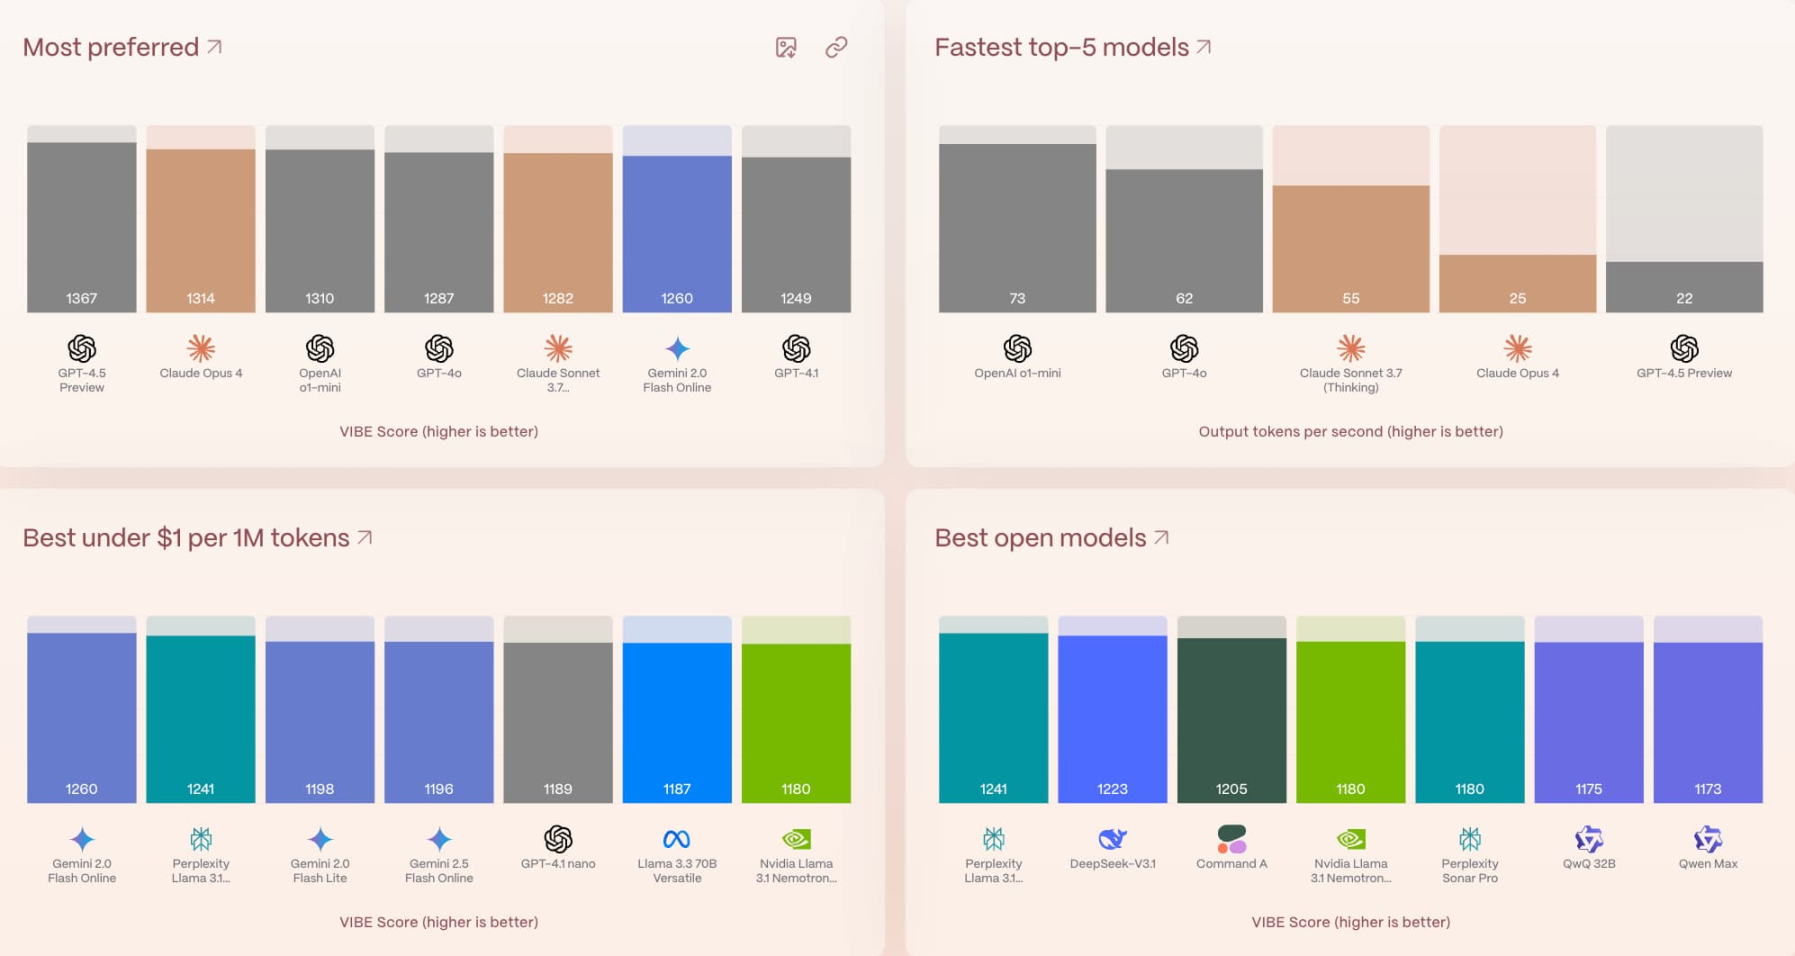Click the GPT-4.5 Preview bar scoring 1367
1795x956 pixels.
point(82,225)
